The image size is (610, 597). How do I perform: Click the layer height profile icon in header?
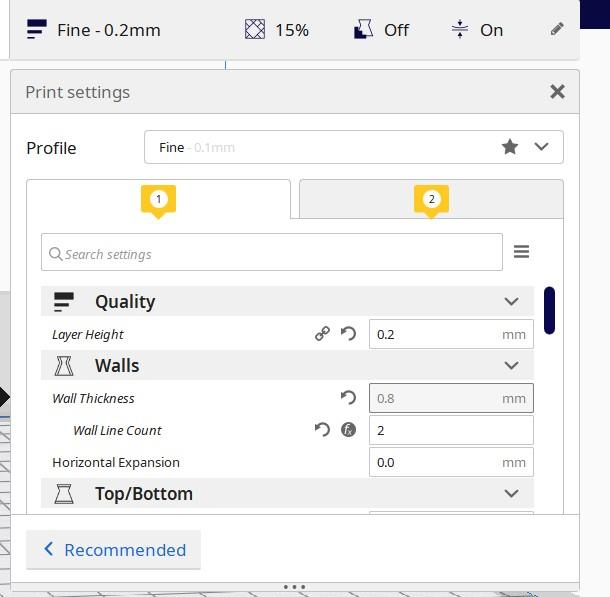pos(37,30)
